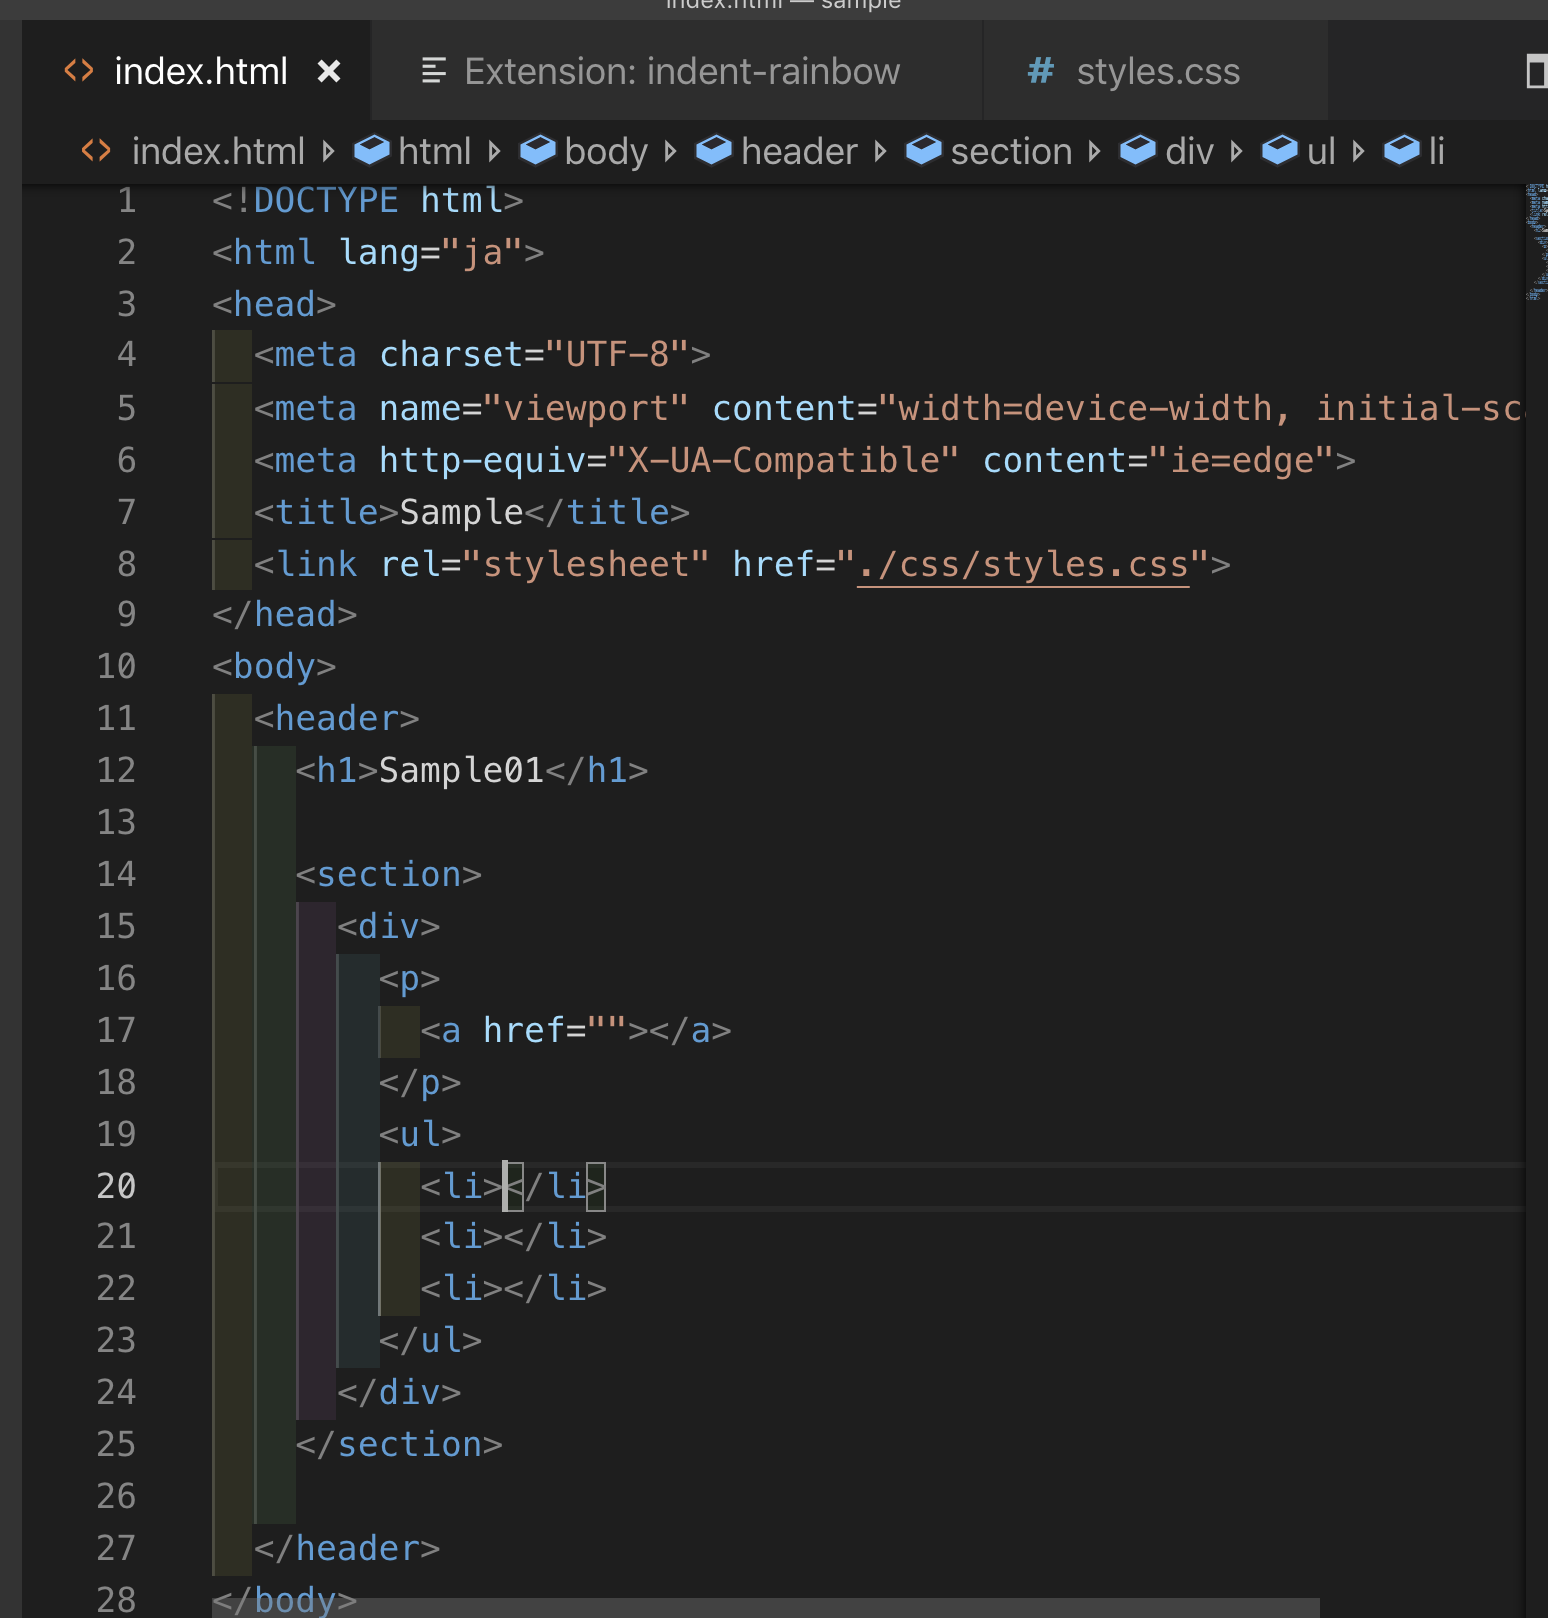Screen dimensions: 1548x1618
Task: Click the breadcrumb div cube icon
Action: (x=1138, y=150)
